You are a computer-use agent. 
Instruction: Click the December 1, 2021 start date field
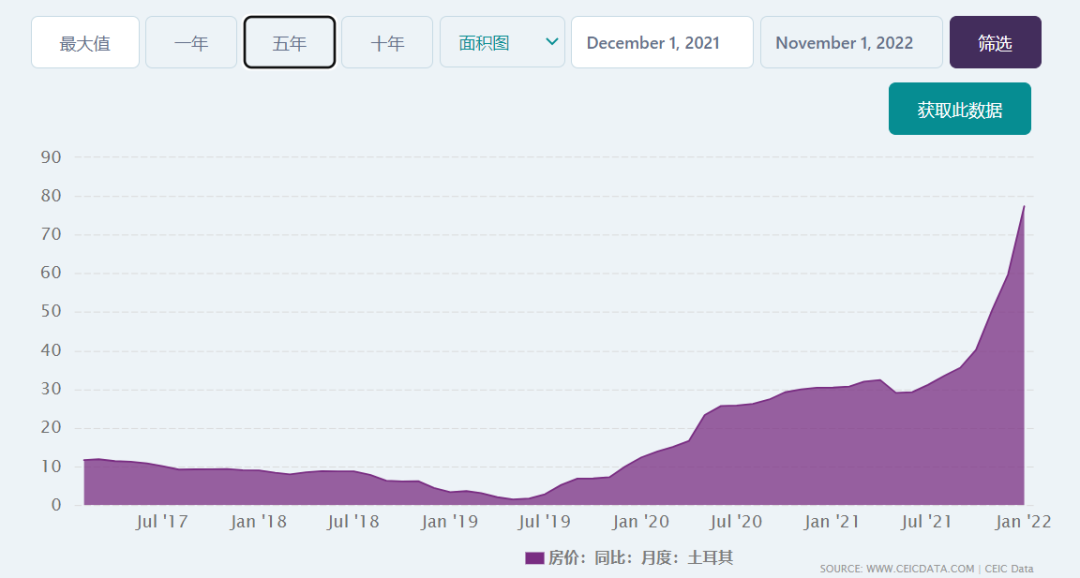click(661, 43)
